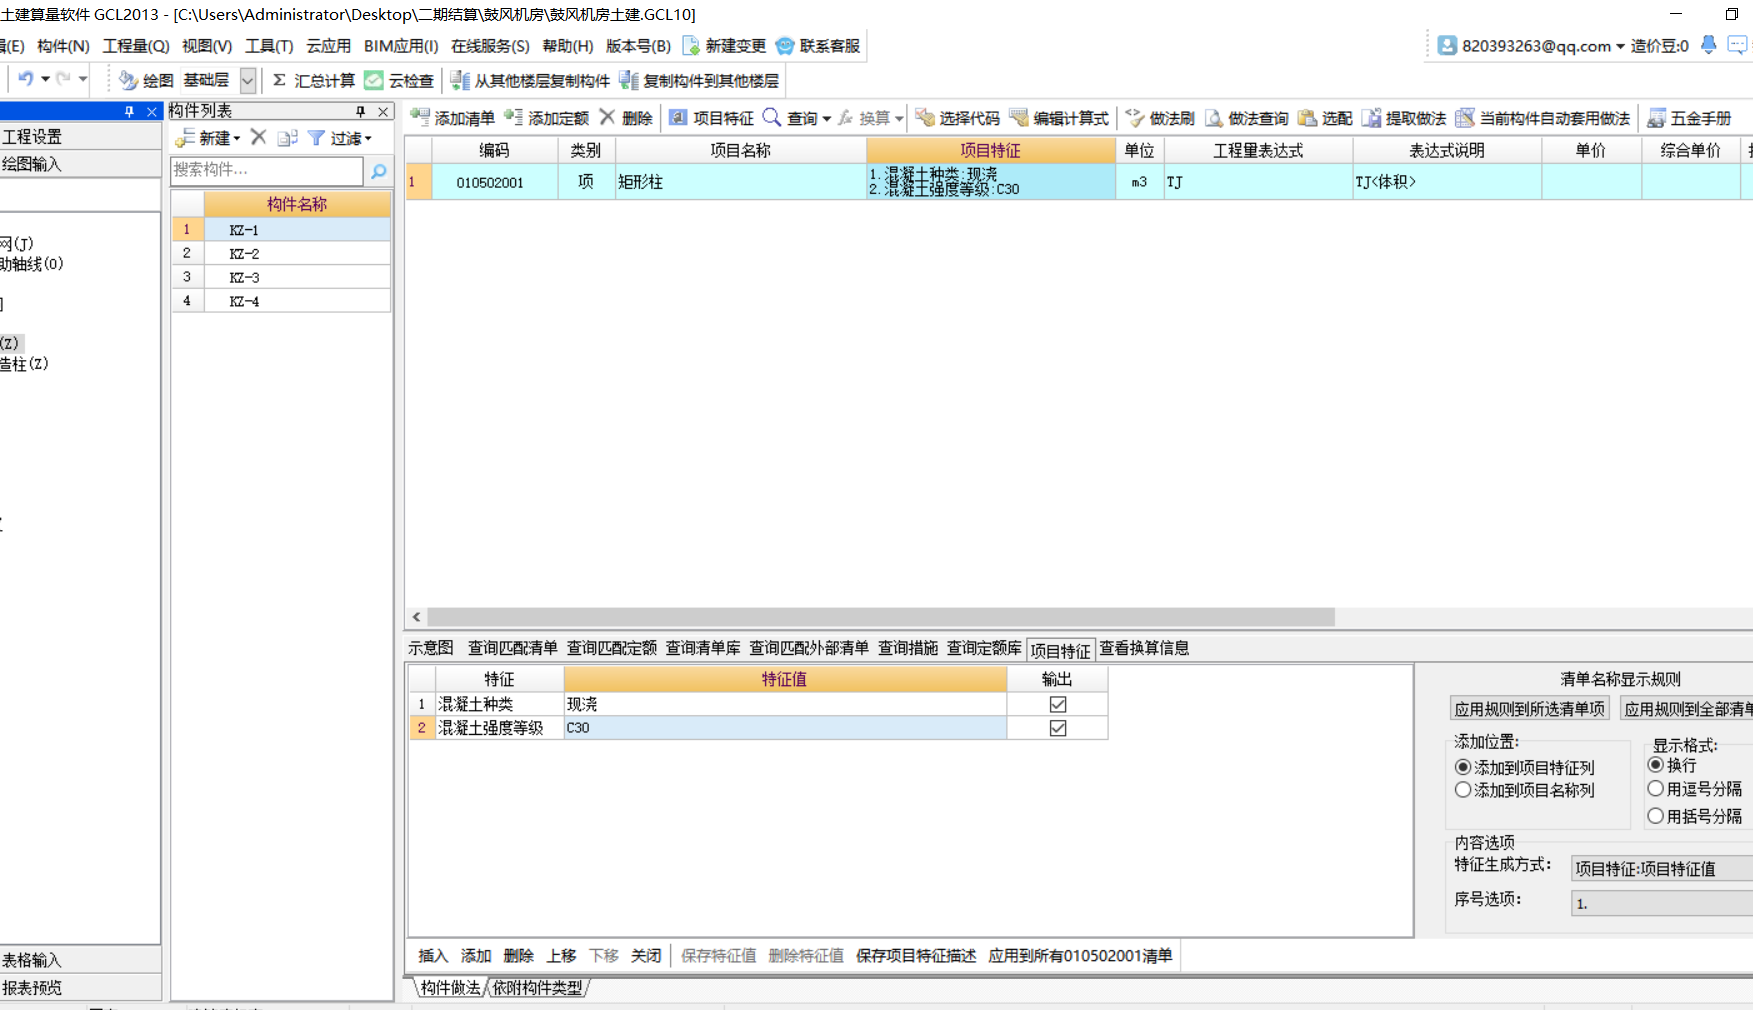Click 提取做法 icon
Screen dimensions: 1753x1010
(x=1371, y=118)
